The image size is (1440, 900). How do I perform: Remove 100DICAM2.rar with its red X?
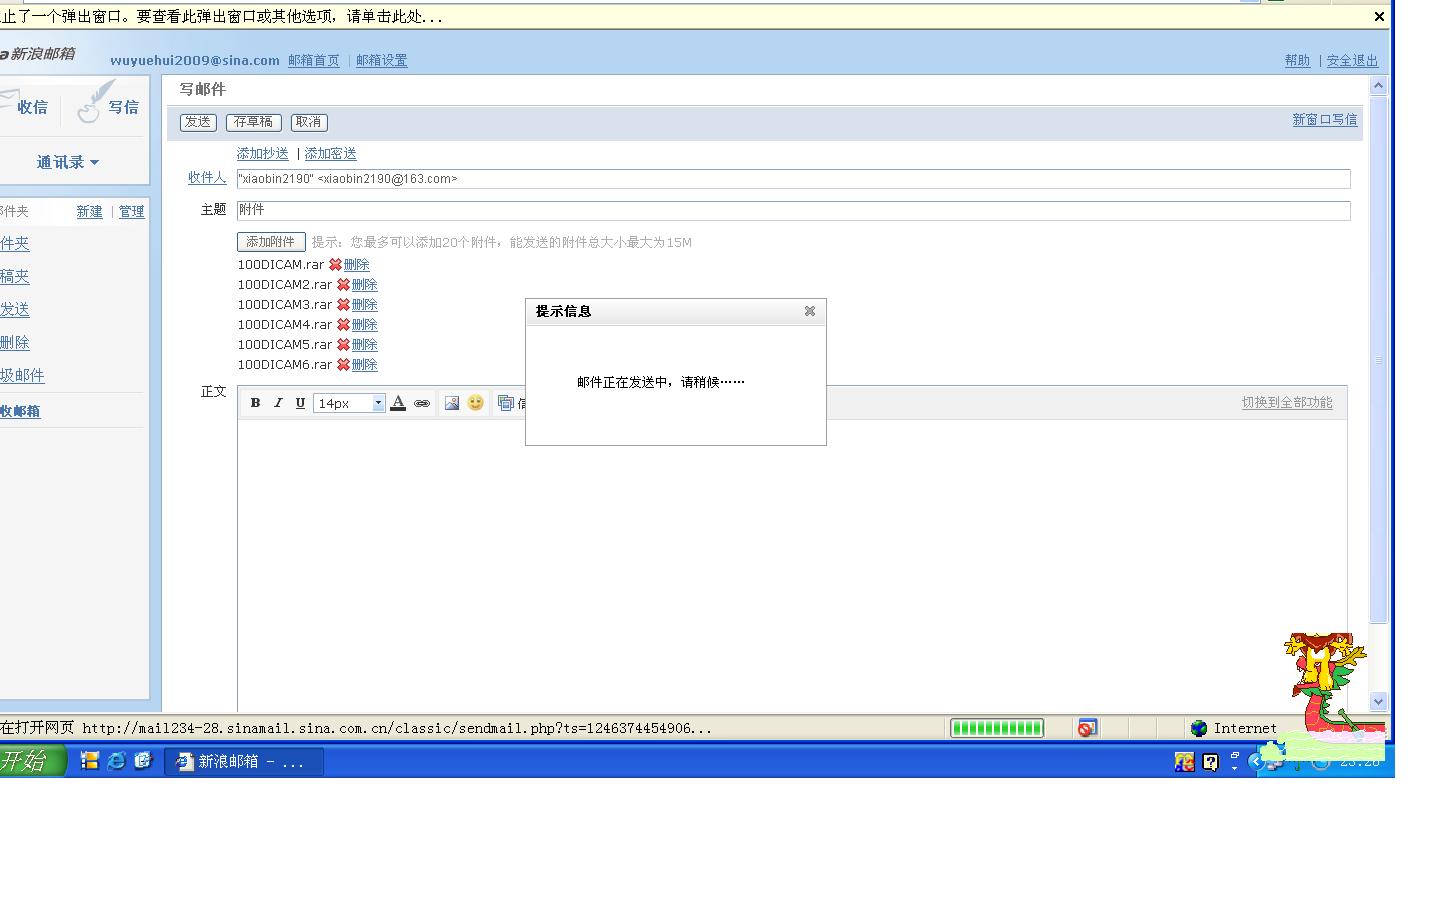(x=343, y=285)
